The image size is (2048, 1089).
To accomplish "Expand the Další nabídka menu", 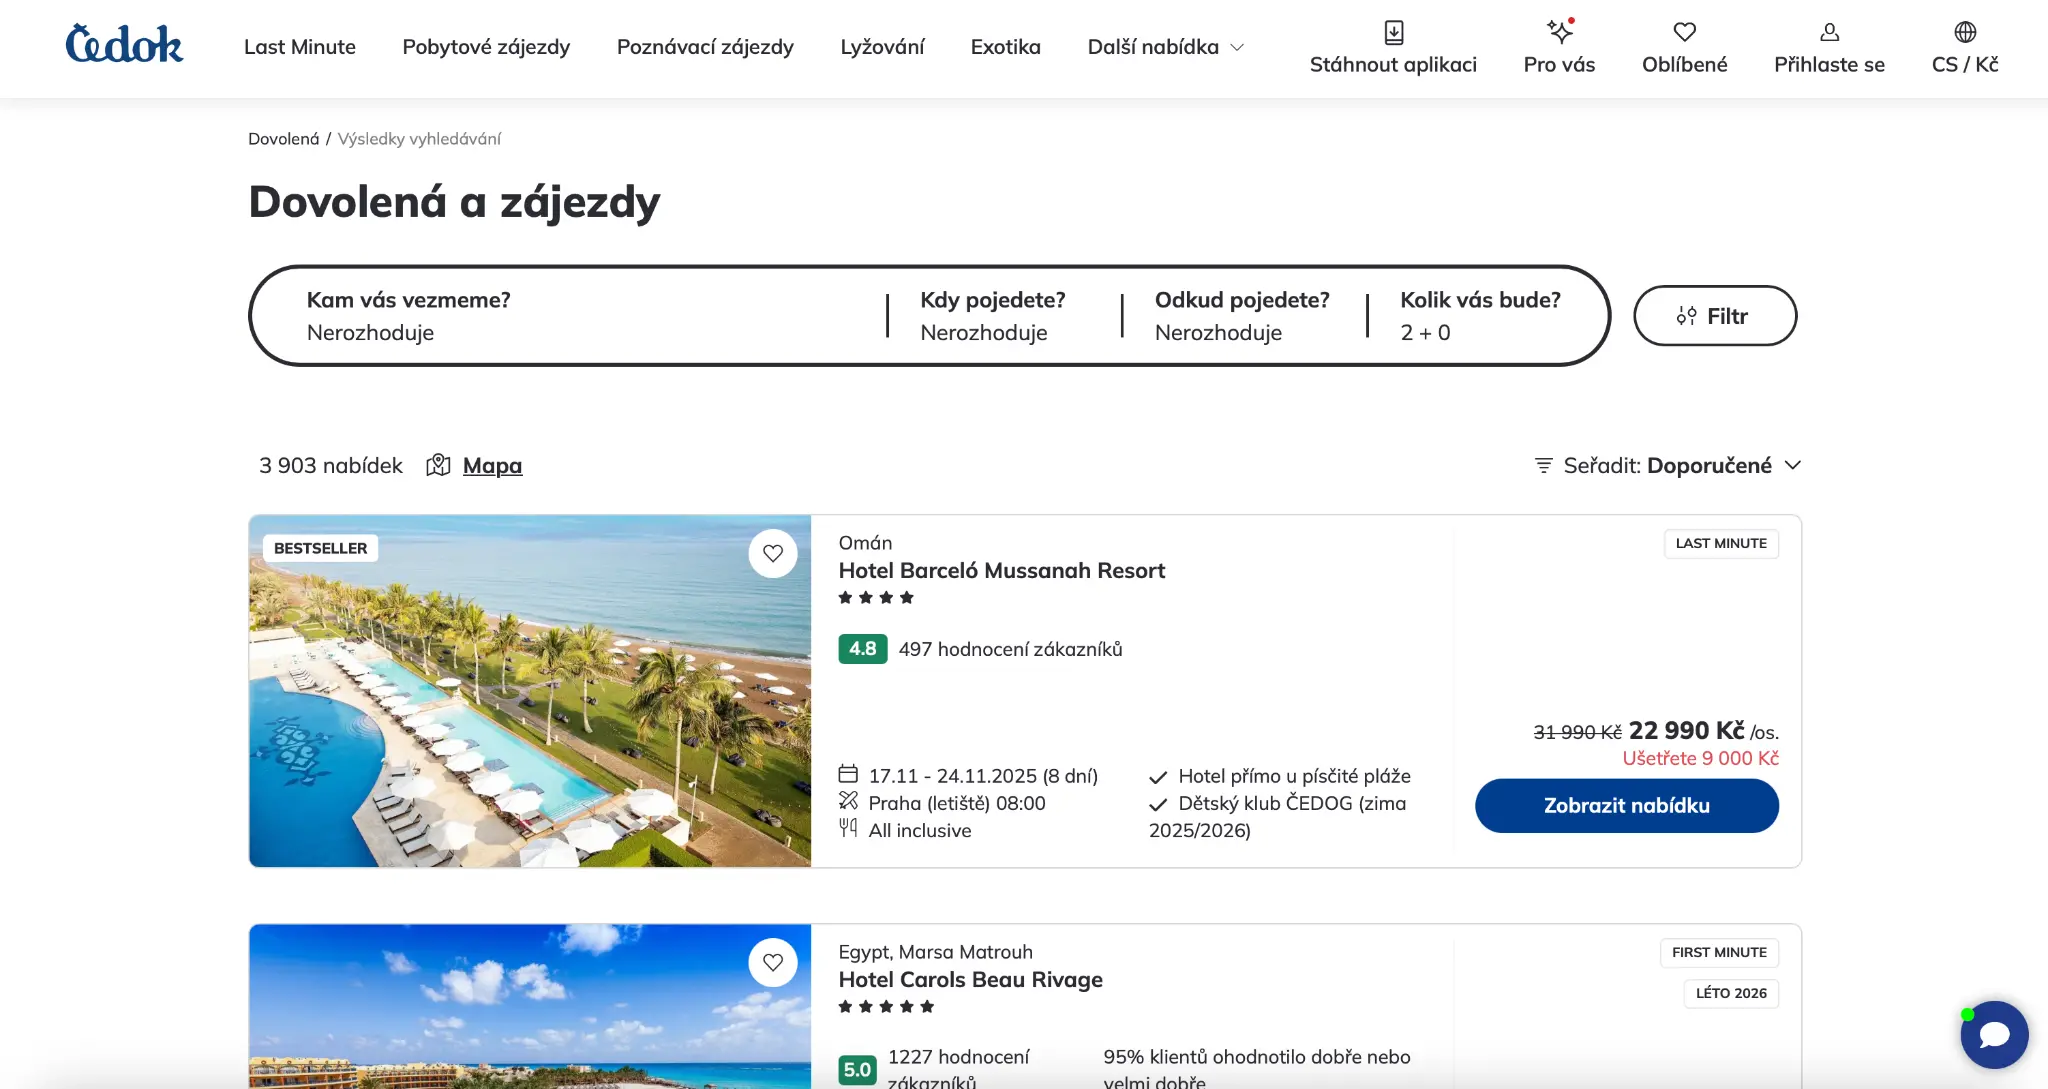I will (x=1163, y=46).
